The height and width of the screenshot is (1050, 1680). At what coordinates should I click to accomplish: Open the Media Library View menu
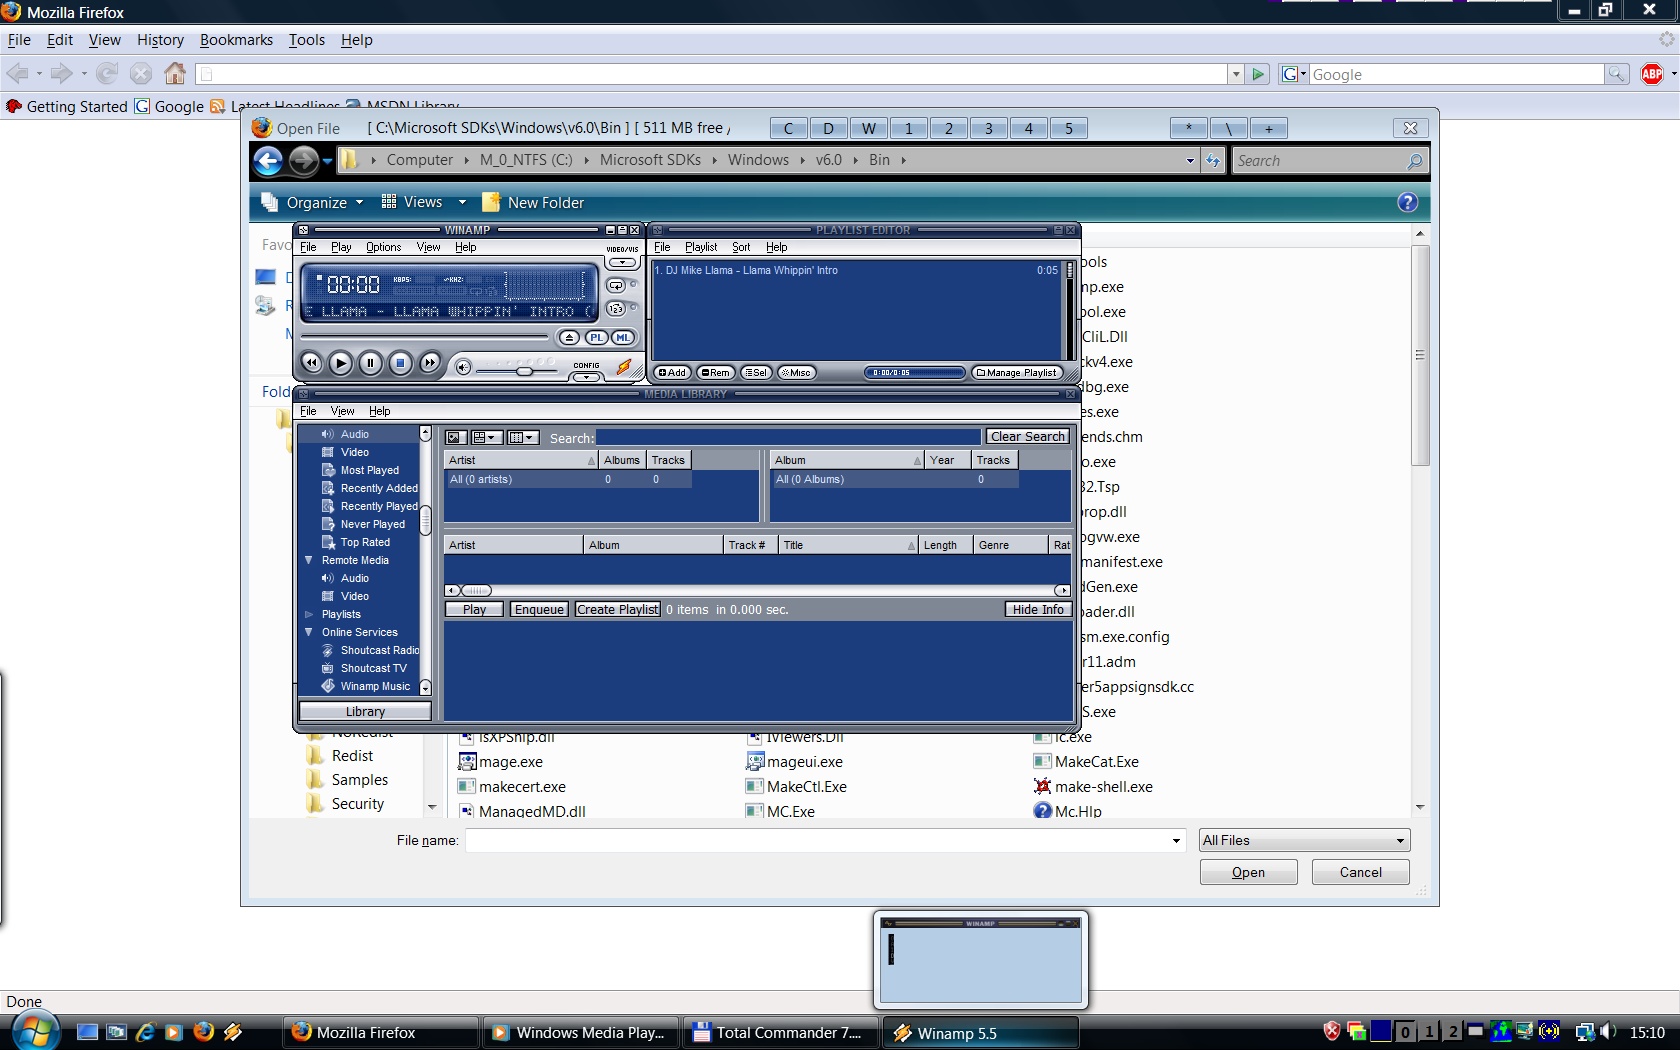tap(343, 411)
